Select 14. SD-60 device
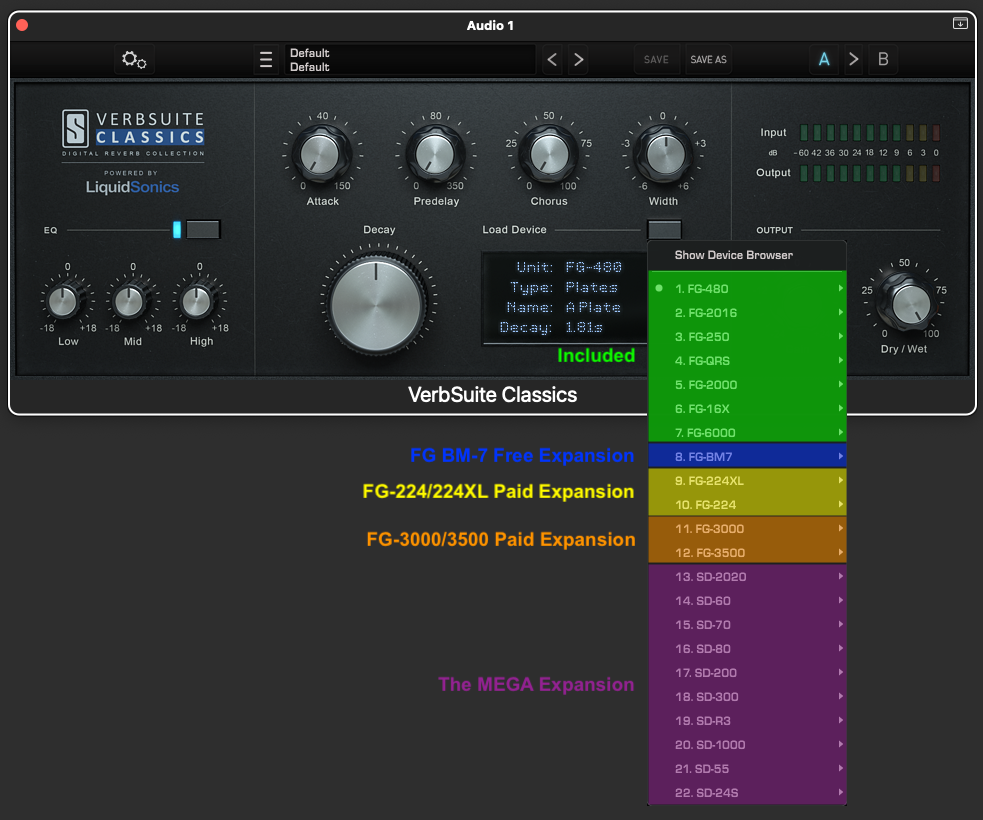This screenshot has height=820, width=983. pos(747,601)
